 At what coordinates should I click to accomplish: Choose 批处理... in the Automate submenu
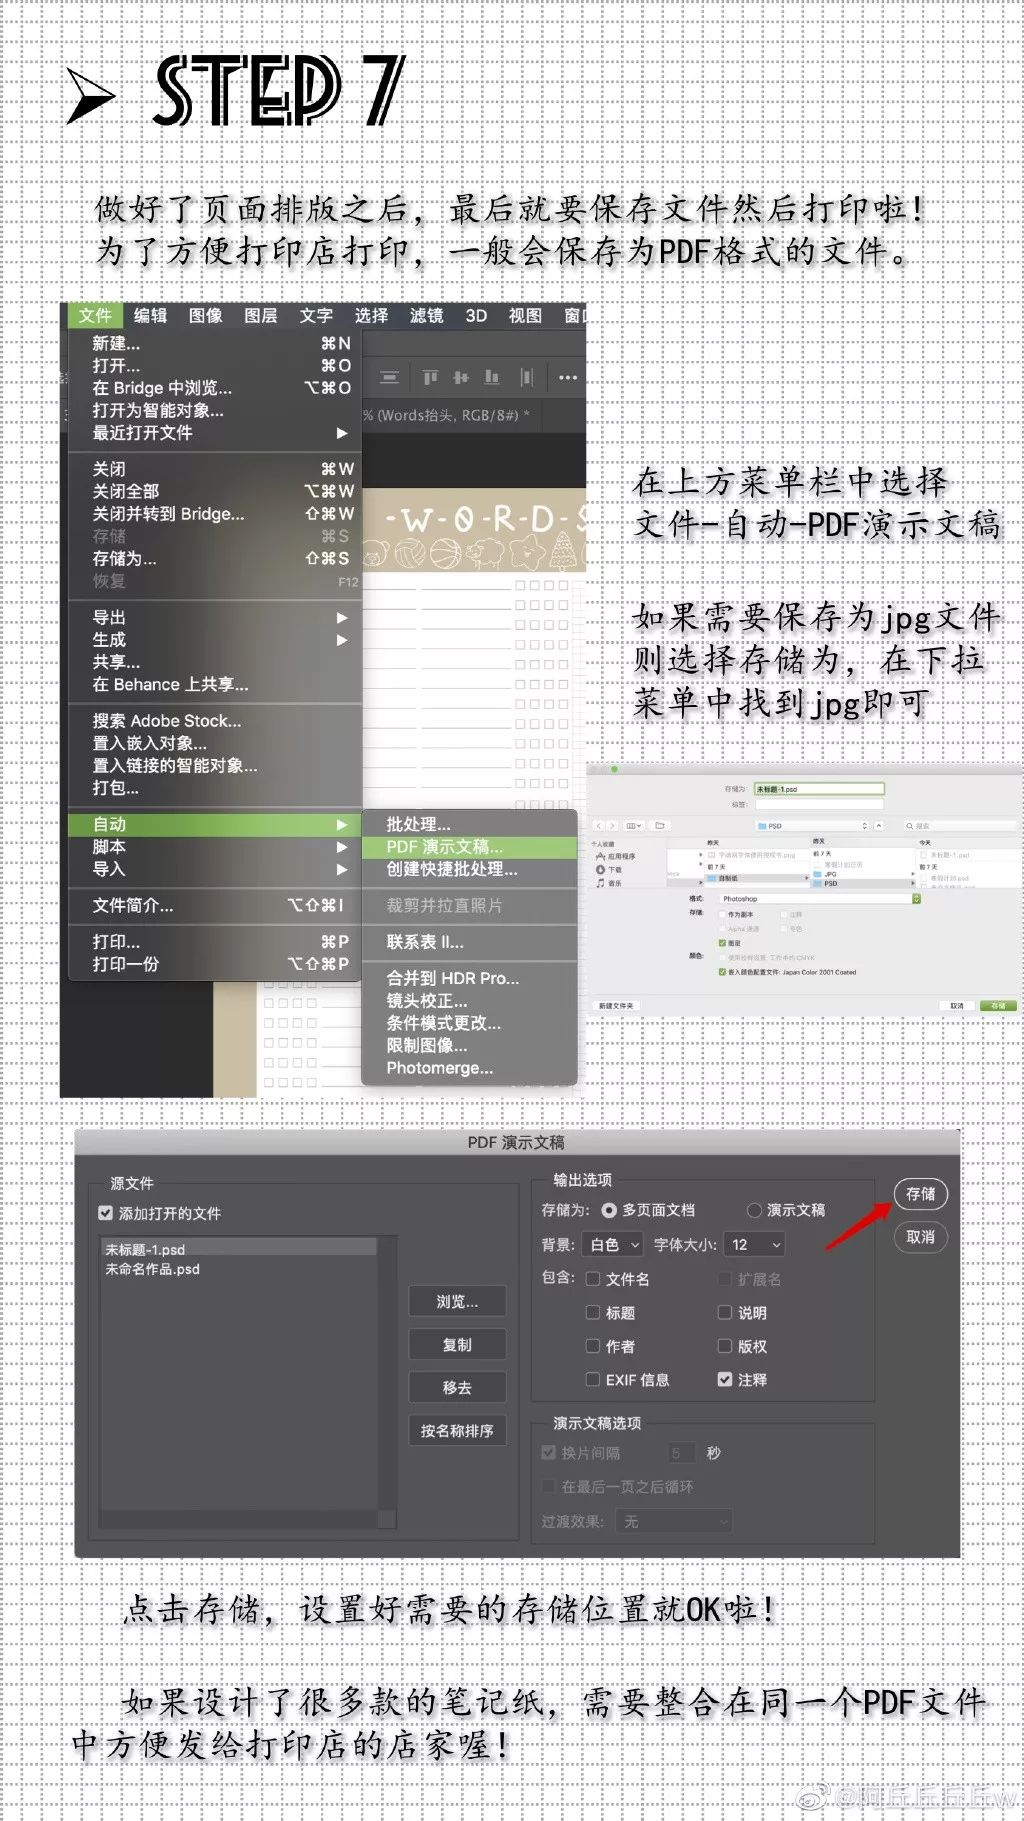tap(469, 824)
